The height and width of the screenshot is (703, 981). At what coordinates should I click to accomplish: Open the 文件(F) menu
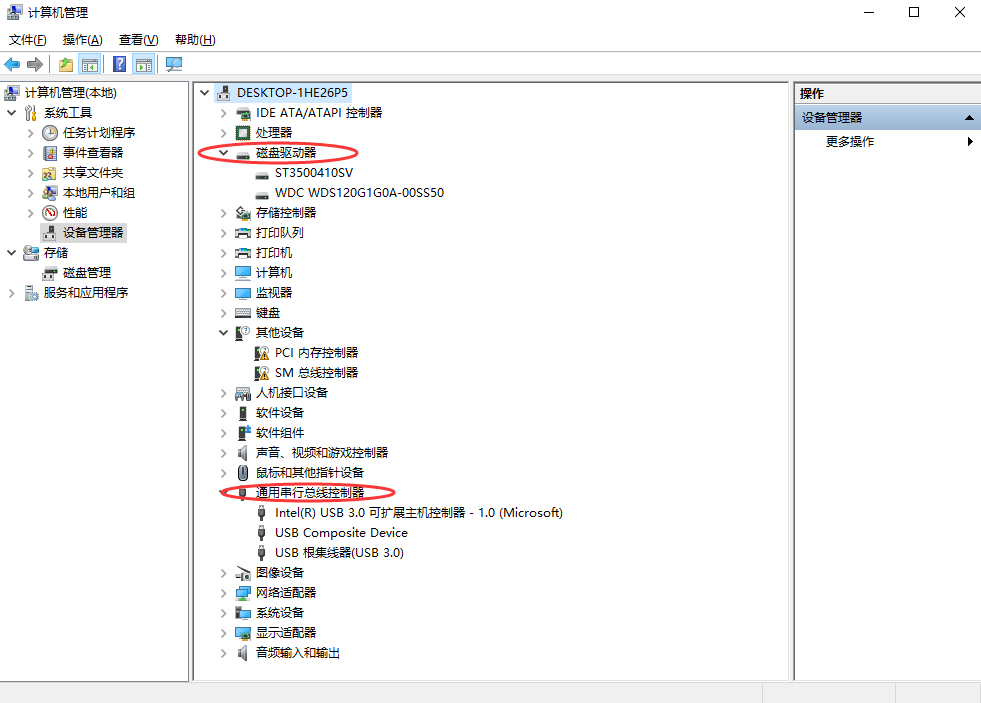point(28,40)
